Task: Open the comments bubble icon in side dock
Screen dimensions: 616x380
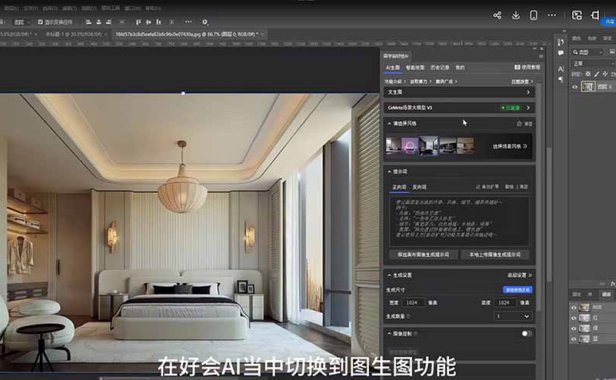Action: [x=561, y=53]
